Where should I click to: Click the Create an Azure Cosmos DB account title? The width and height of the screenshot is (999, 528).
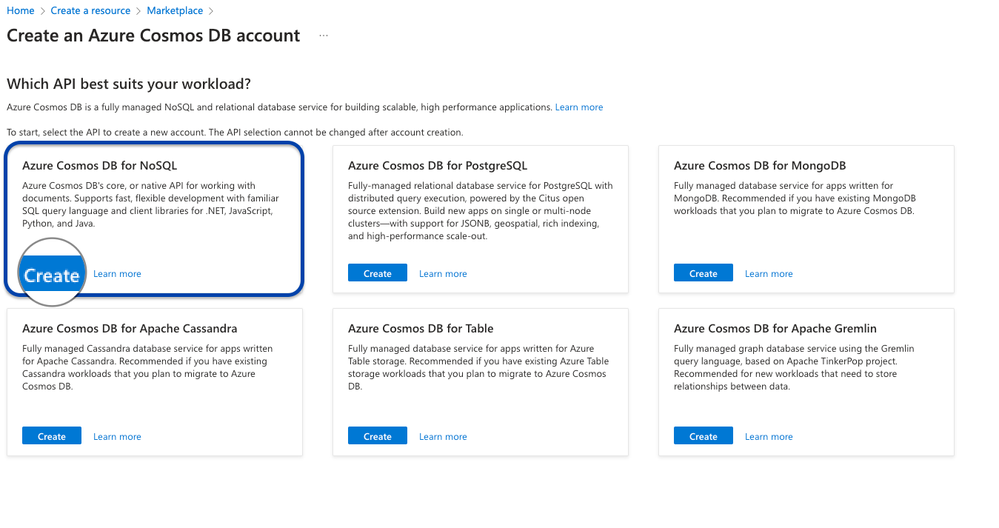tap(153, 36)
